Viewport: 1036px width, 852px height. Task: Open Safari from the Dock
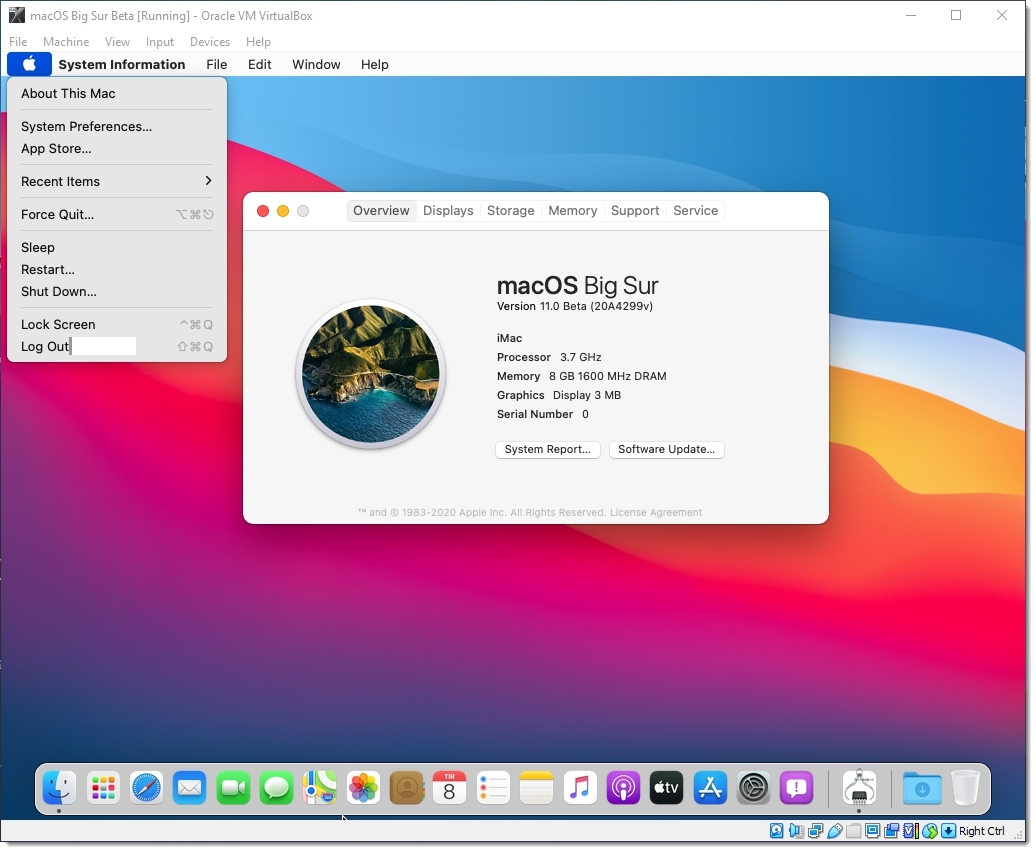pyautogui.click(x=146, y=788)
